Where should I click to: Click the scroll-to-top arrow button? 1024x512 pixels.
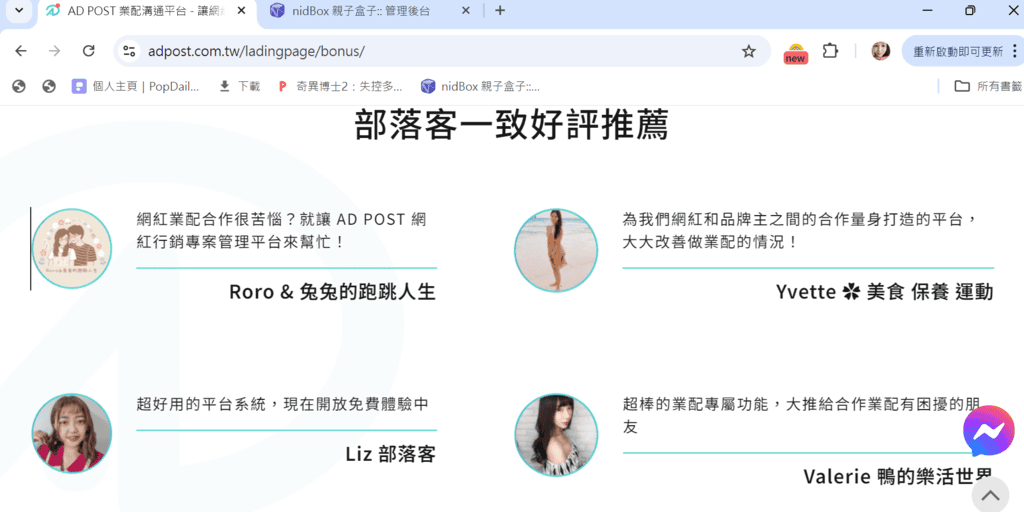[x=990, y=496]
